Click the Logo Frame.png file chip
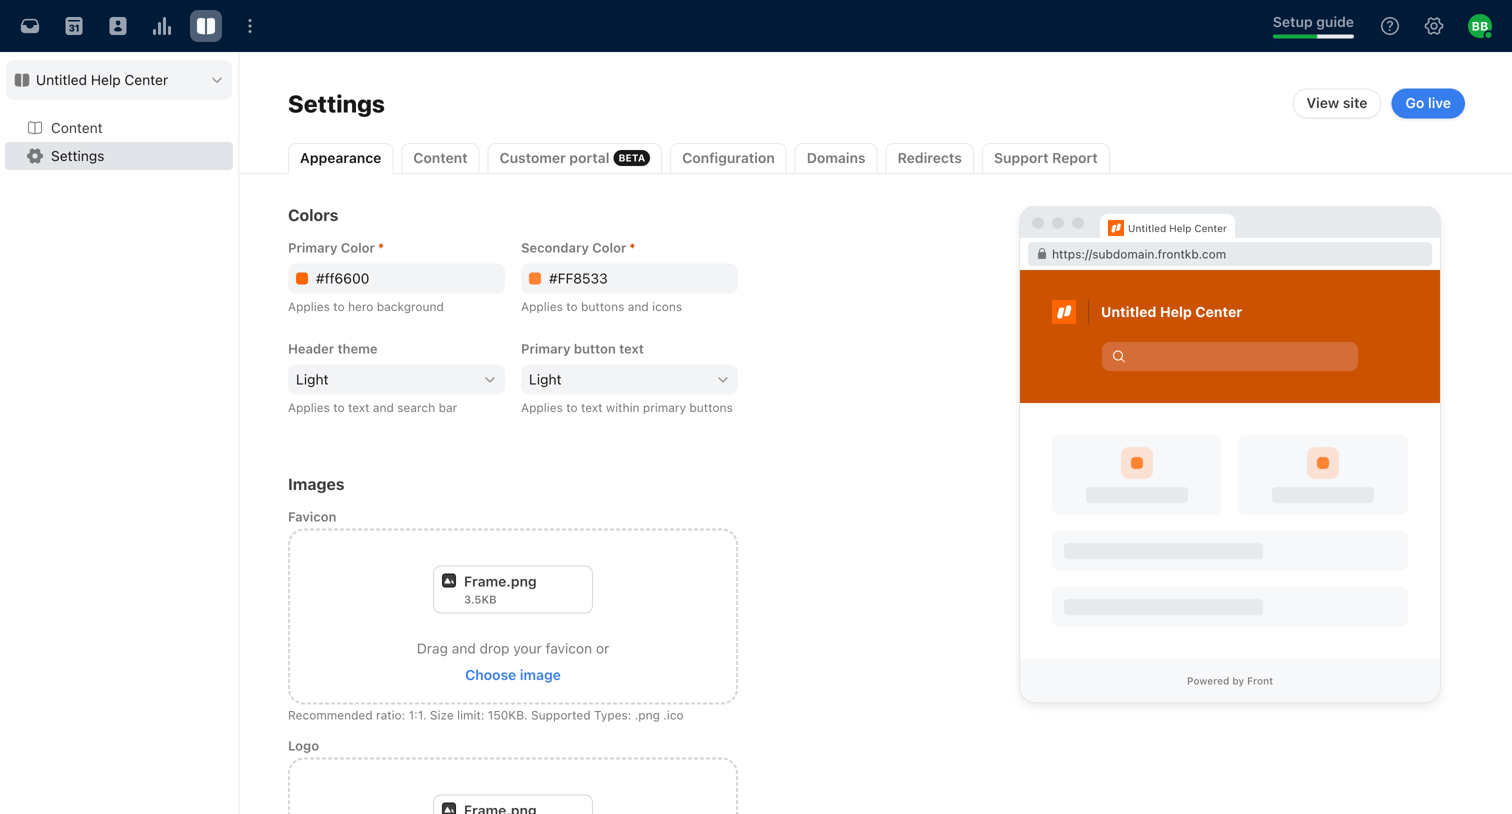Viewport: 1512px width, 814px height. tap(513, 804)
